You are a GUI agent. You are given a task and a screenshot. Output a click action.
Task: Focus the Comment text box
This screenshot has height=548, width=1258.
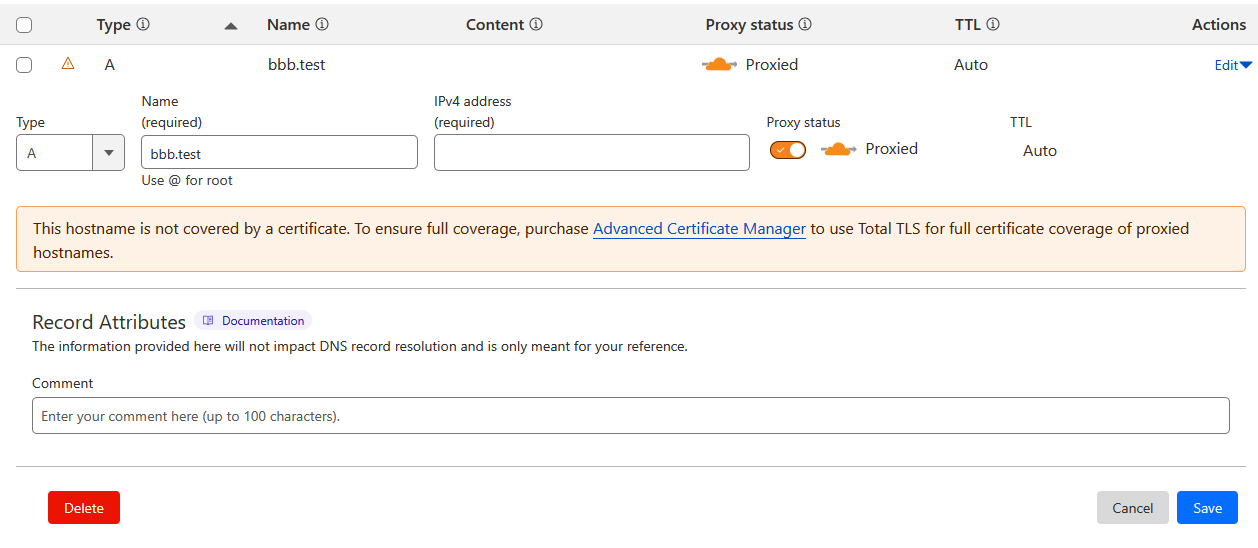point(630,416)
